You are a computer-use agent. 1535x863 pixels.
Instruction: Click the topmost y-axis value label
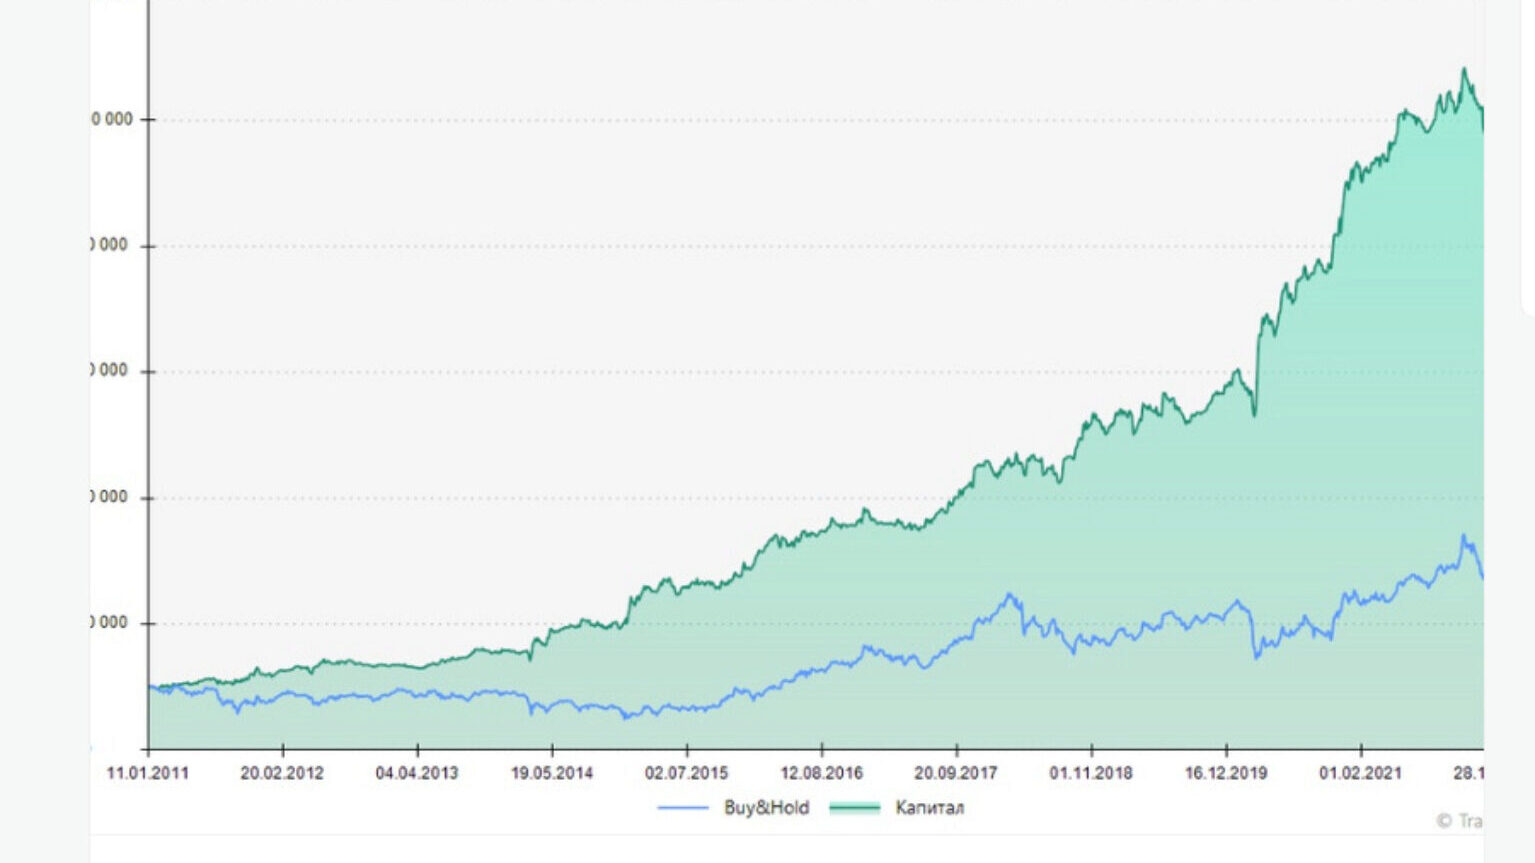[x=112, y=120]
